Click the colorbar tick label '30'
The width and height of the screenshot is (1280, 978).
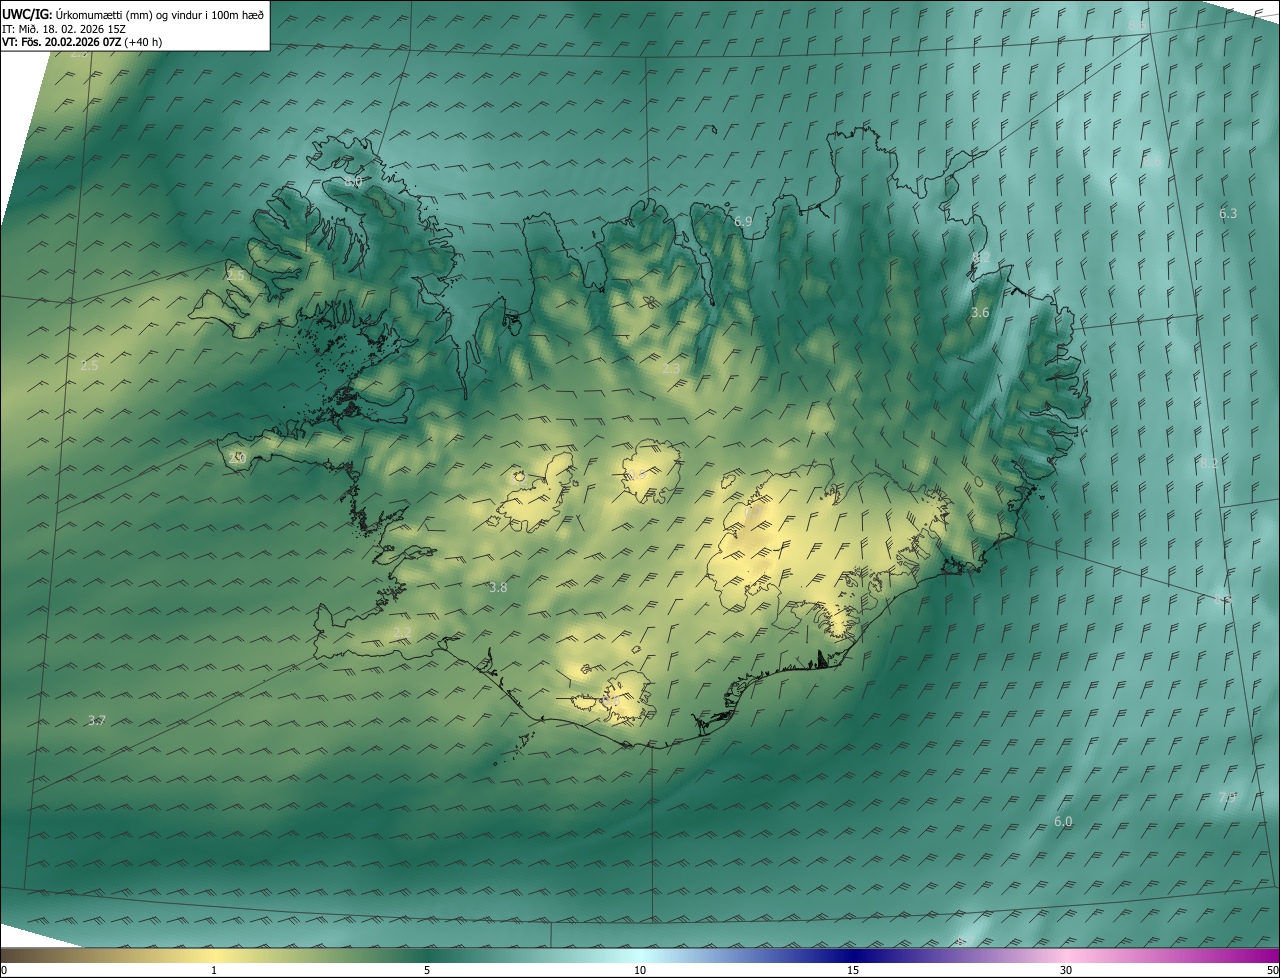[1066, 970]
